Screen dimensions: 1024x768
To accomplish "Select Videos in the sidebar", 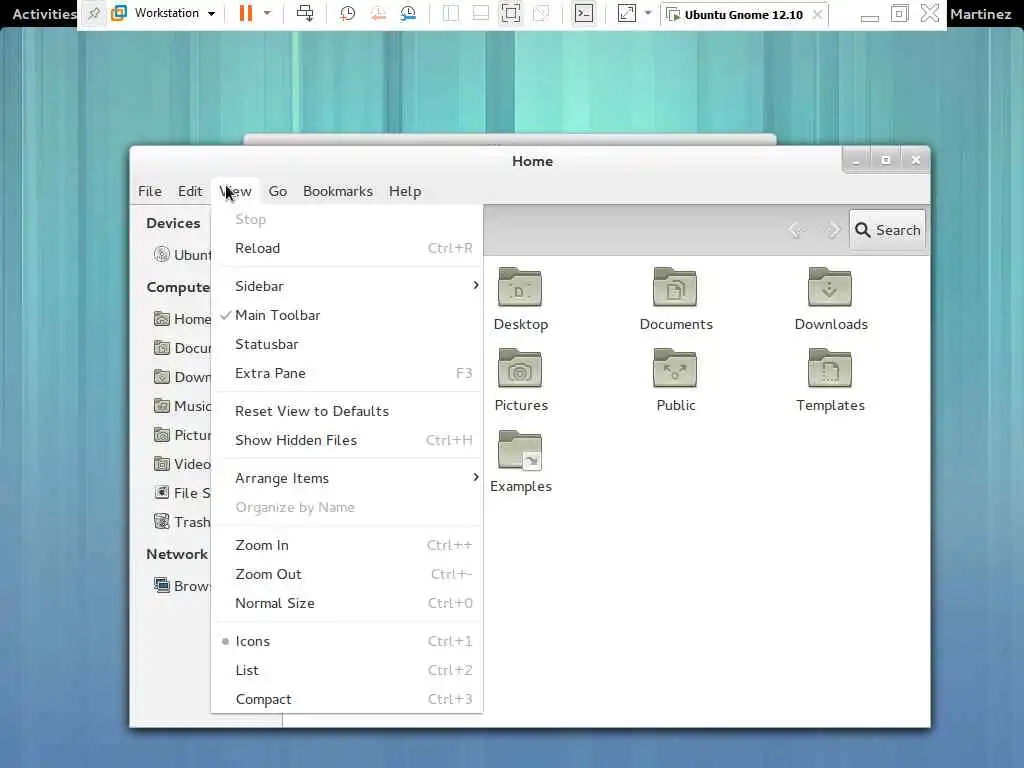I will (x=182, y=464).
